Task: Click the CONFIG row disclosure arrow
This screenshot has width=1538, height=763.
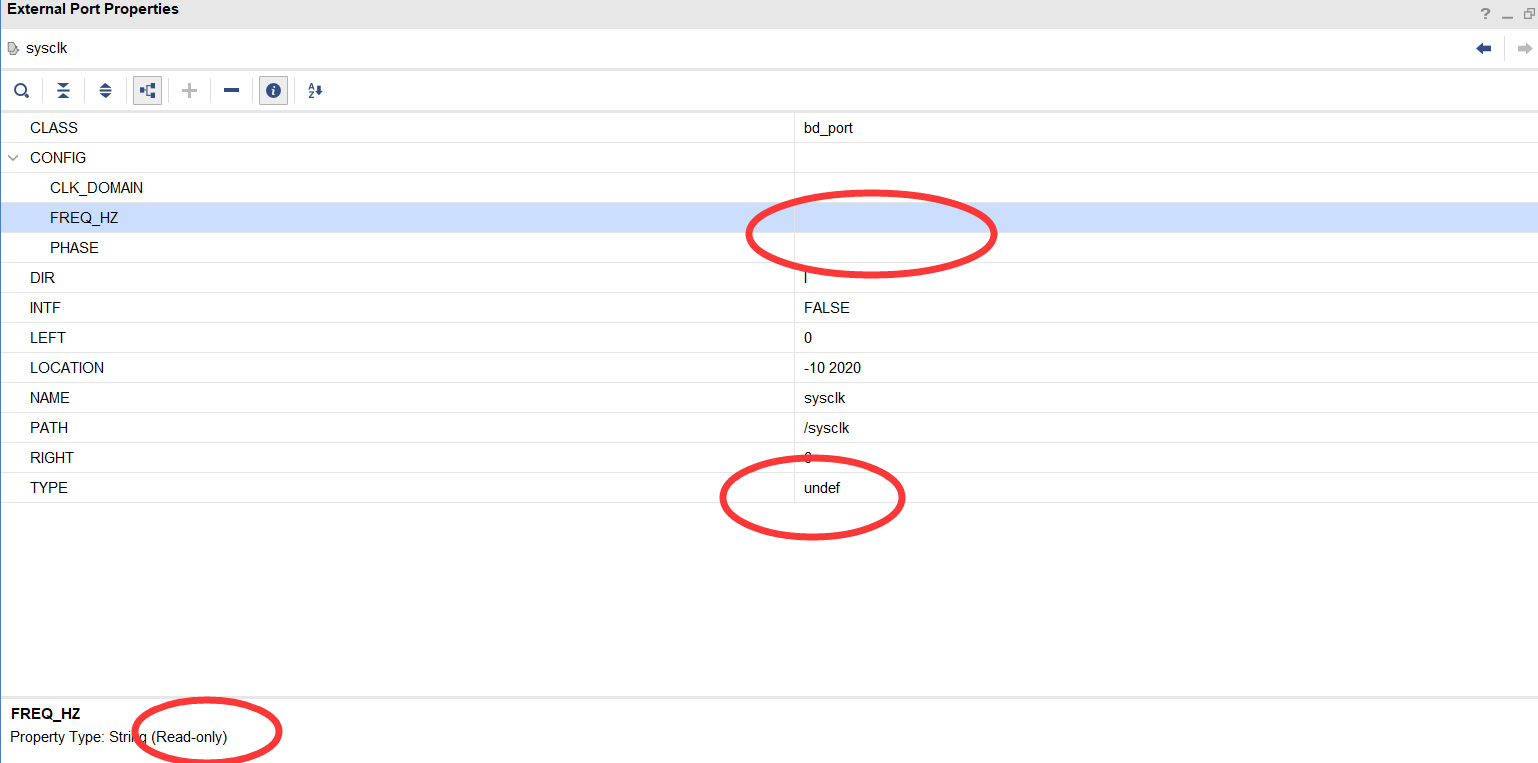Action: (x=12, y=157)
